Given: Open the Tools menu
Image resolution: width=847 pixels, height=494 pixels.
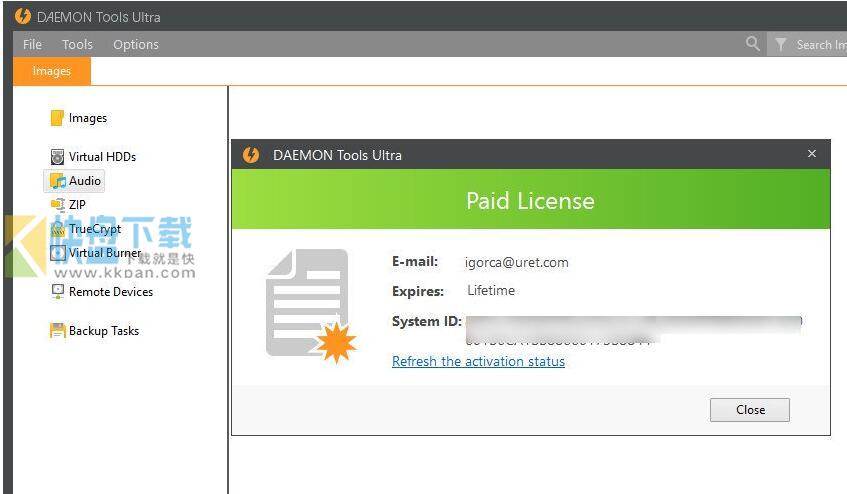Looking at the screenshot, I should point(77,44).
